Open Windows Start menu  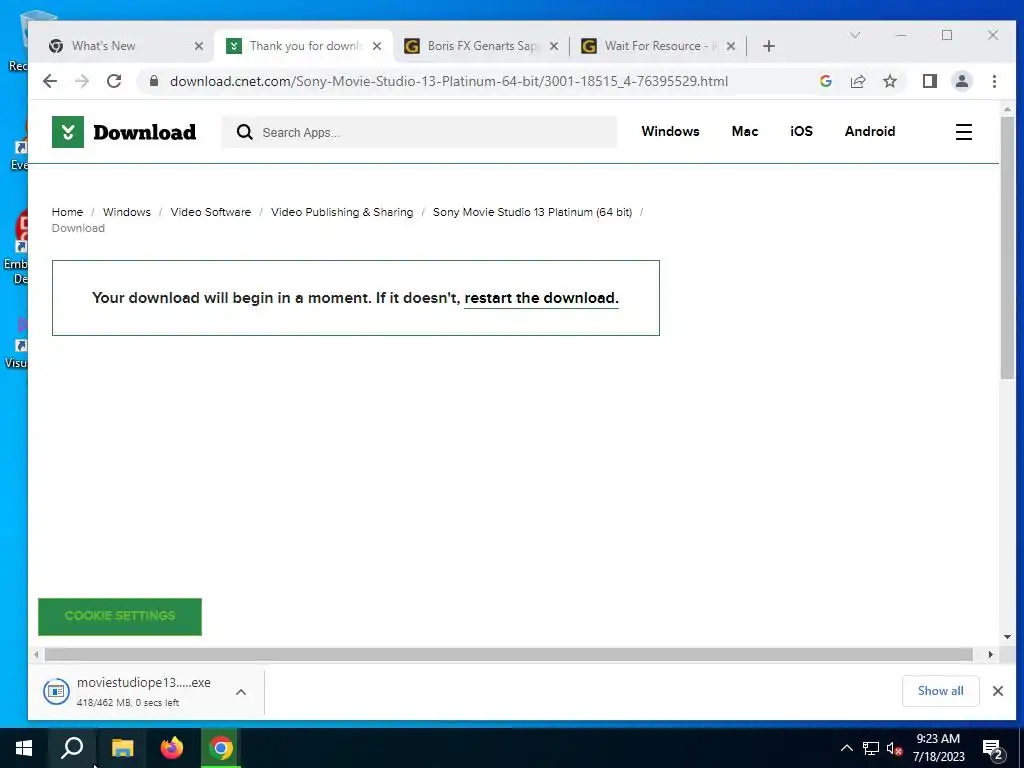point(24,748)
